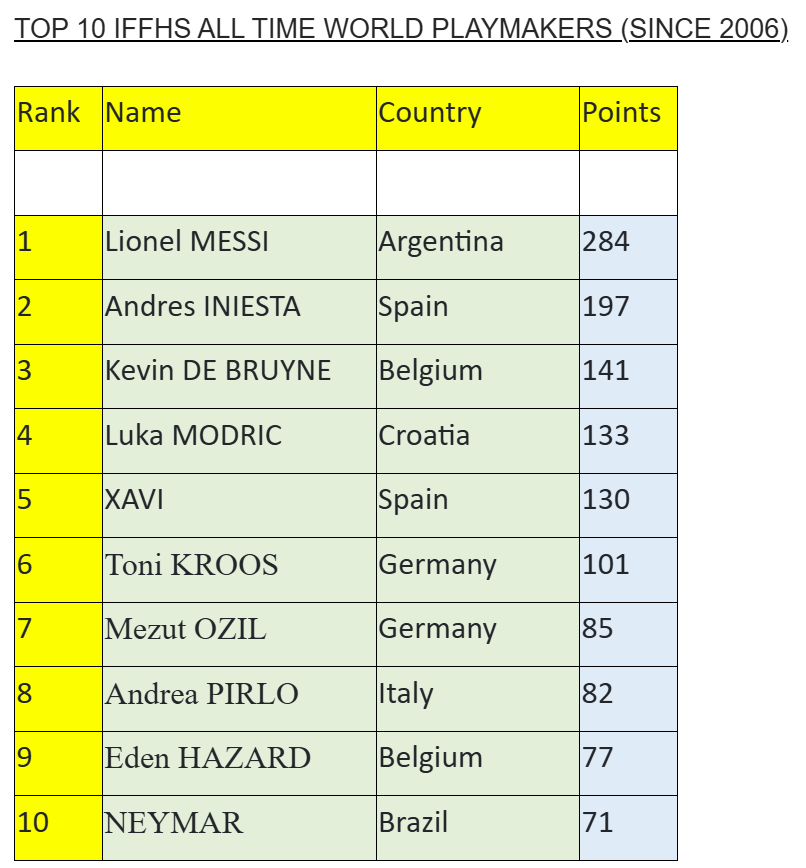
Task: Click the Toni KROOS cell
Action: point(239,570)
